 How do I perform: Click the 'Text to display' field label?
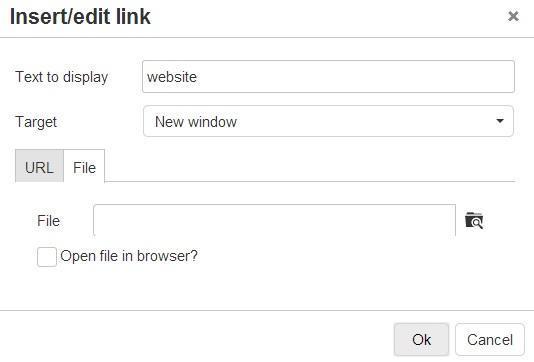62,77
